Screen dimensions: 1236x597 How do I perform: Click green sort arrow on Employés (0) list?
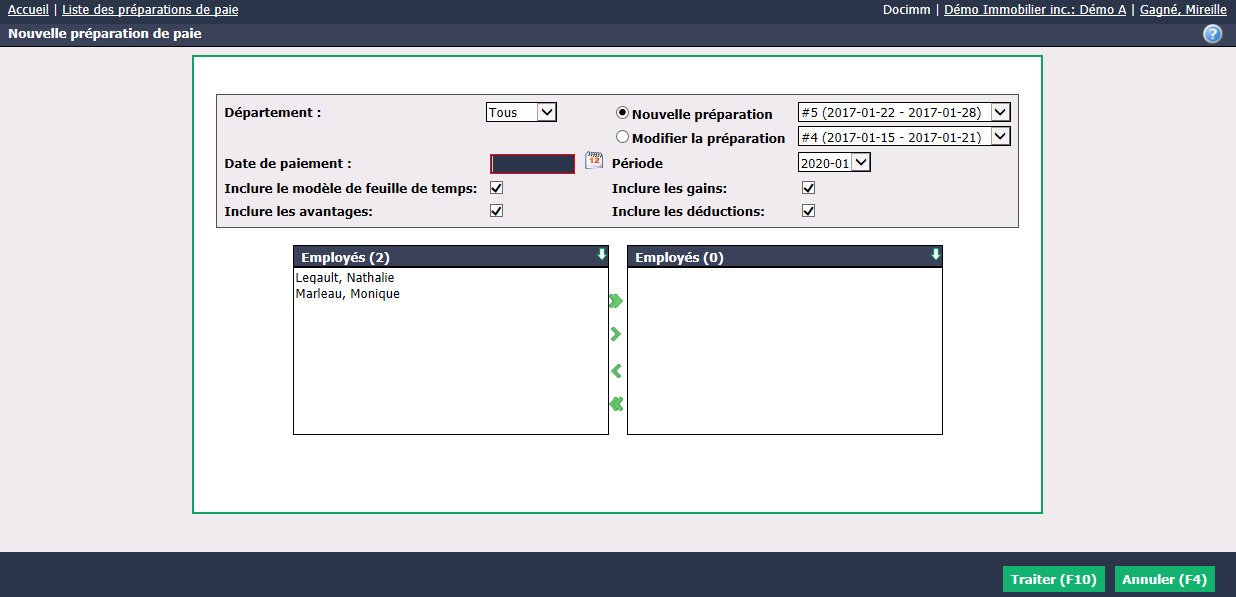[935, 255]
